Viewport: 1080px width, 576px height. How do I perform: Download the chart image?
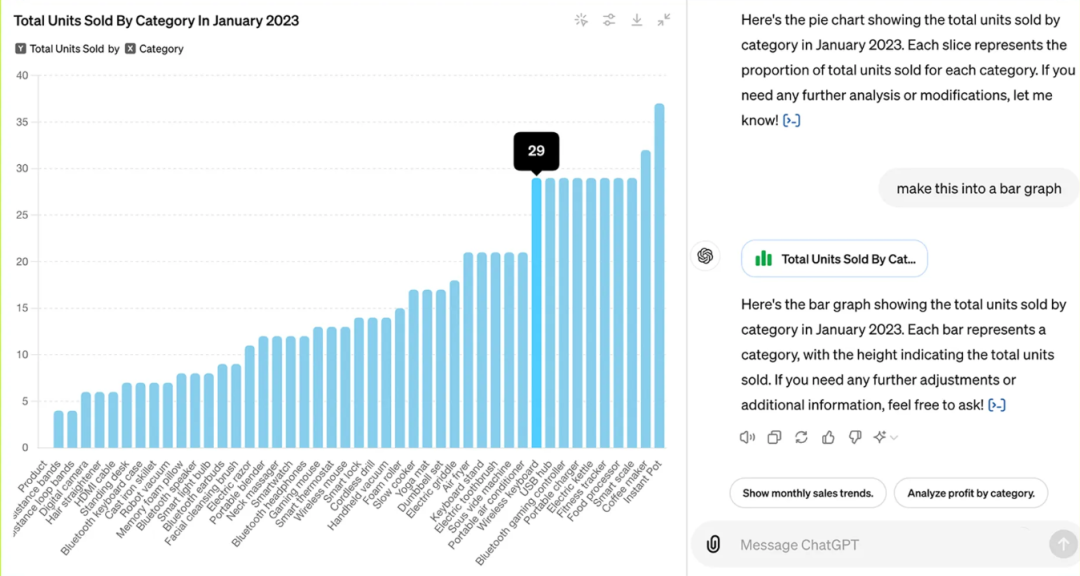(x=636, y=20)
